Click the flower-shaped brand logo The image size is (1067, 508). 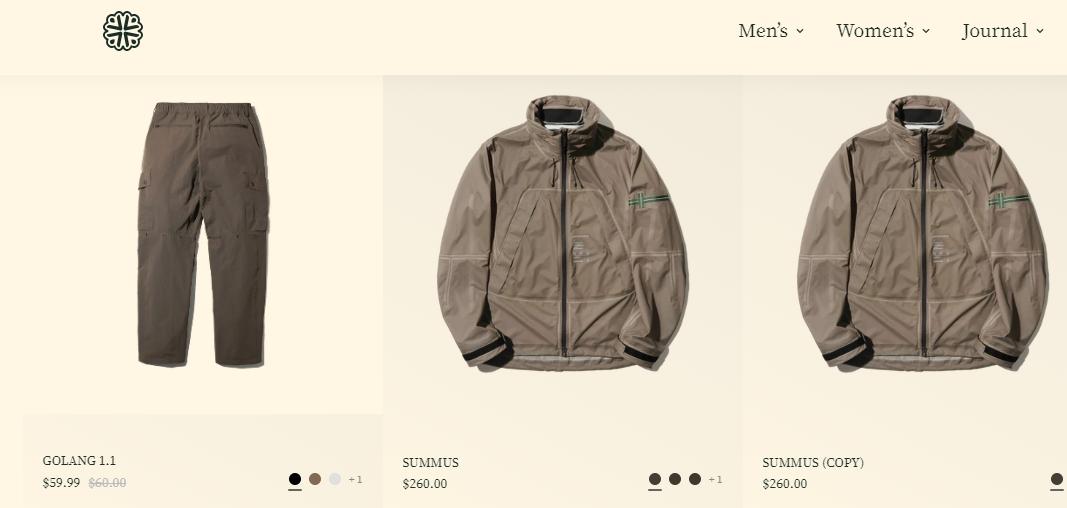pyautogui.click(x=123, y=31)
